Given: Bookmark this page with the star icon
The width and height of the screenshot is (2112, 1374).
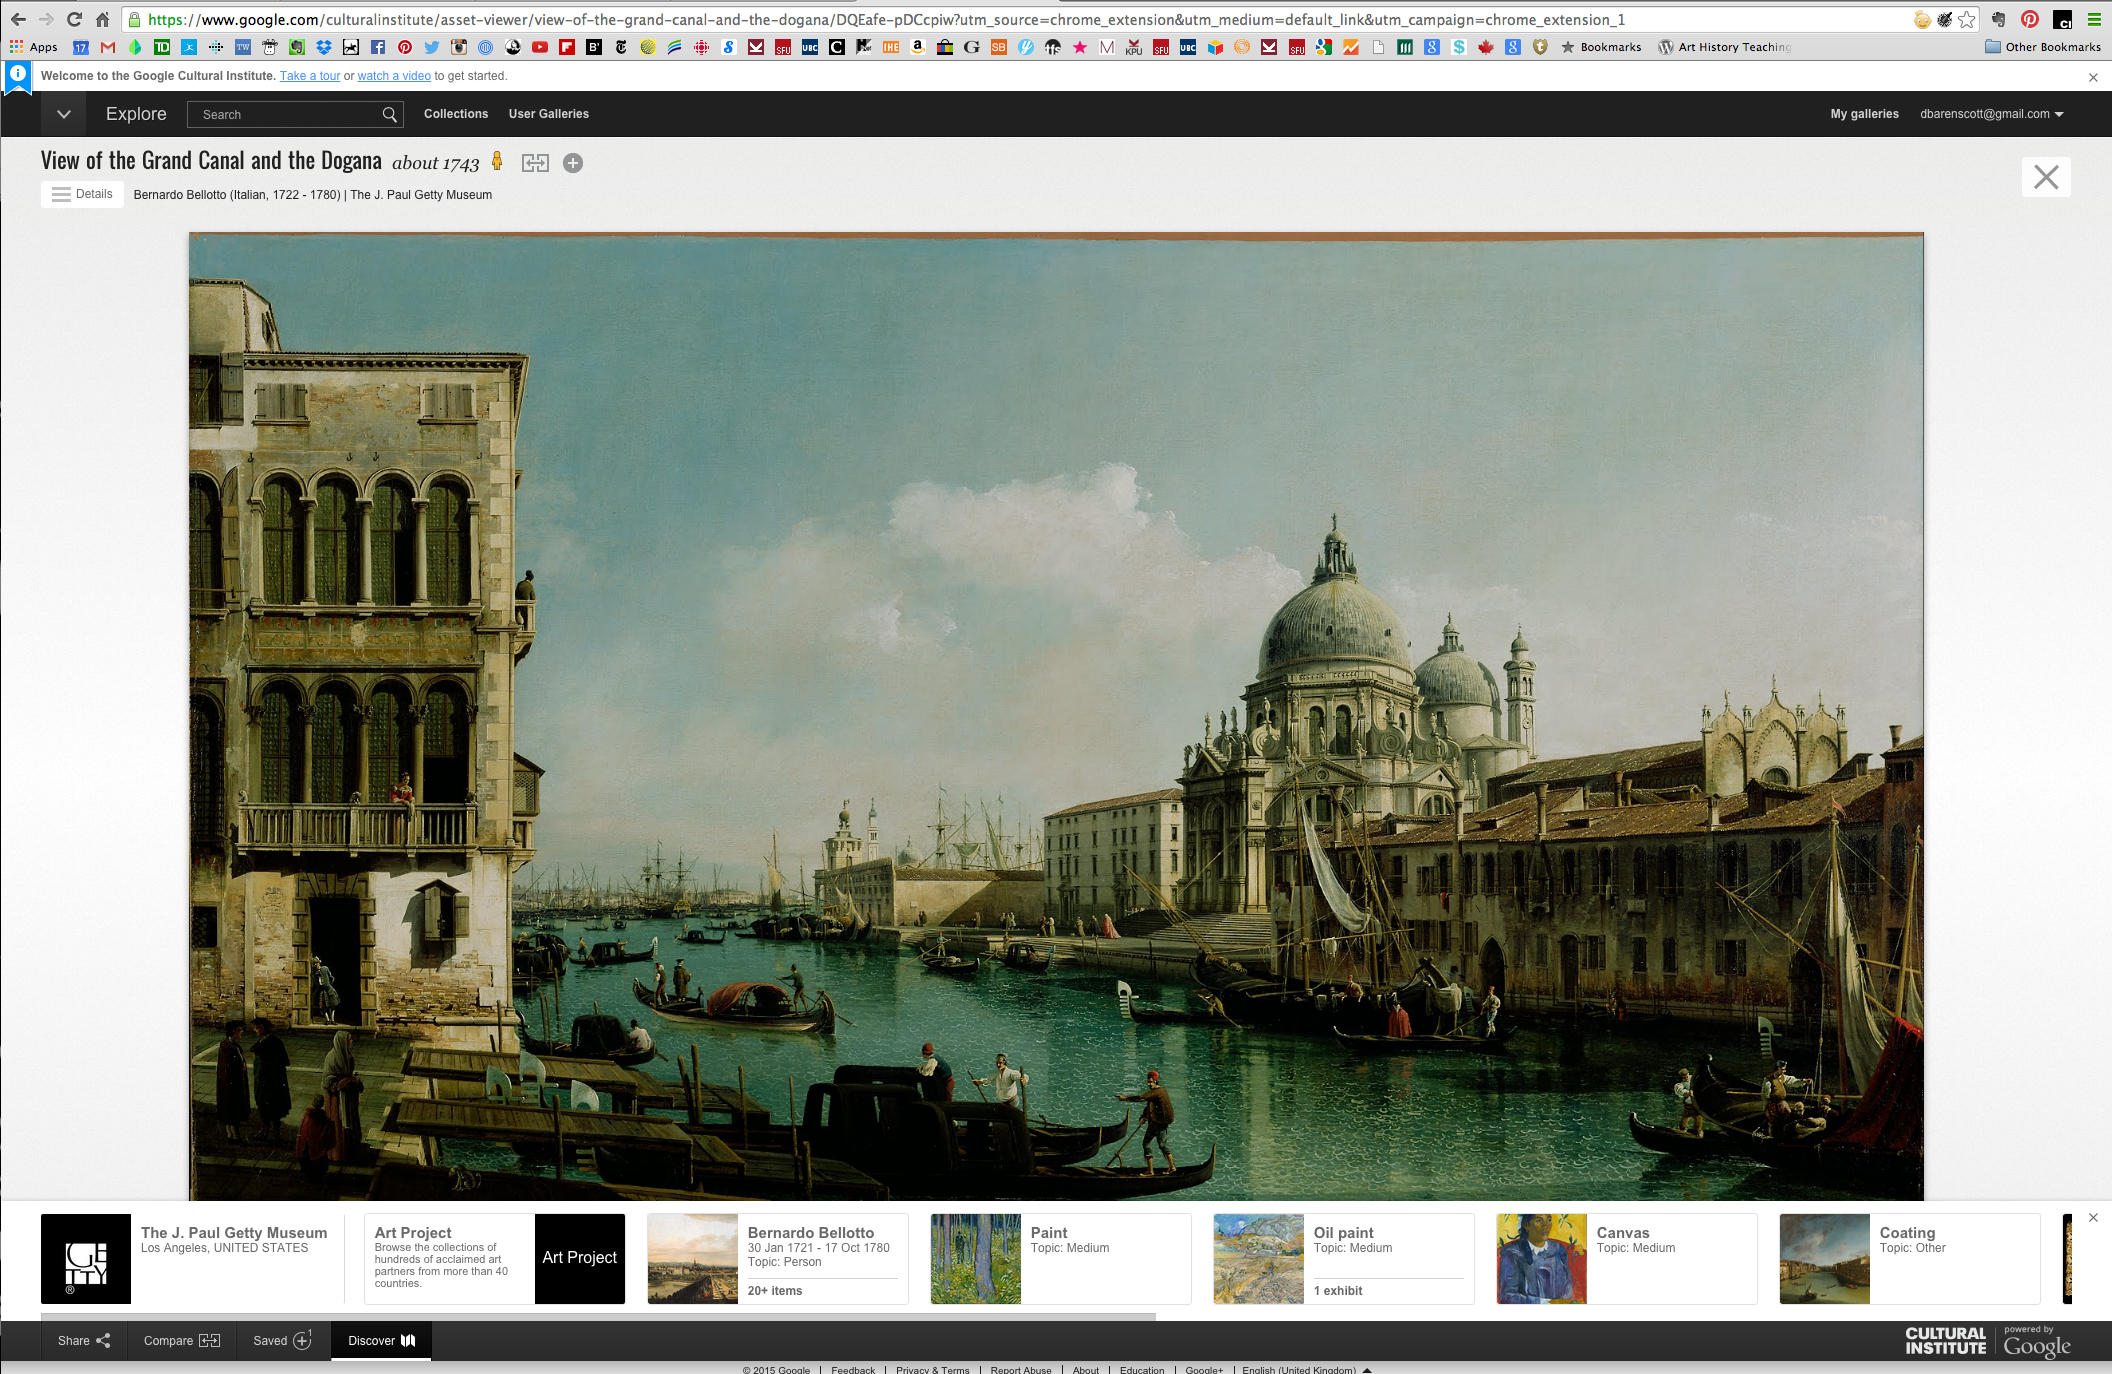Looking at the screenshot, I should coord(1967,19).
